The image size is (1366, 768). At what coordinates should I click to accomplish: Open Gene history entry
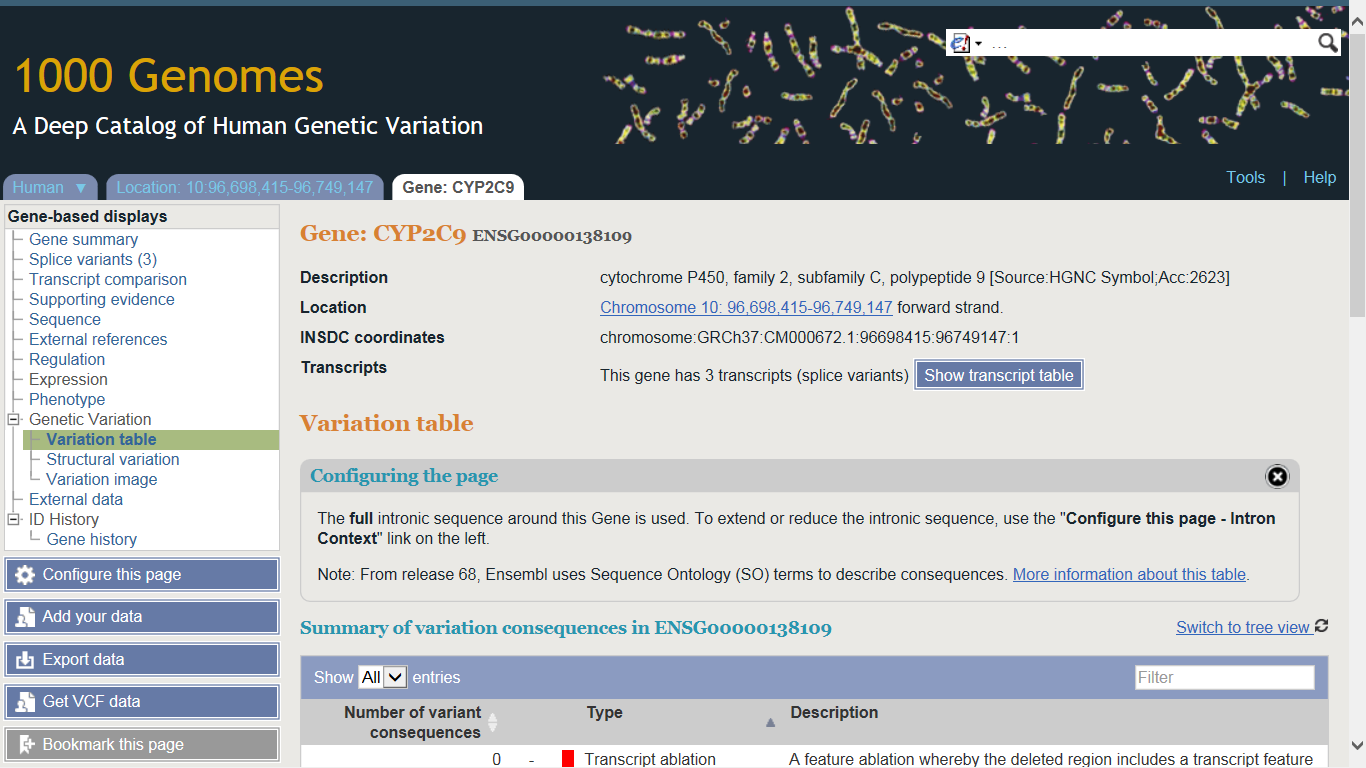(92, 539)
